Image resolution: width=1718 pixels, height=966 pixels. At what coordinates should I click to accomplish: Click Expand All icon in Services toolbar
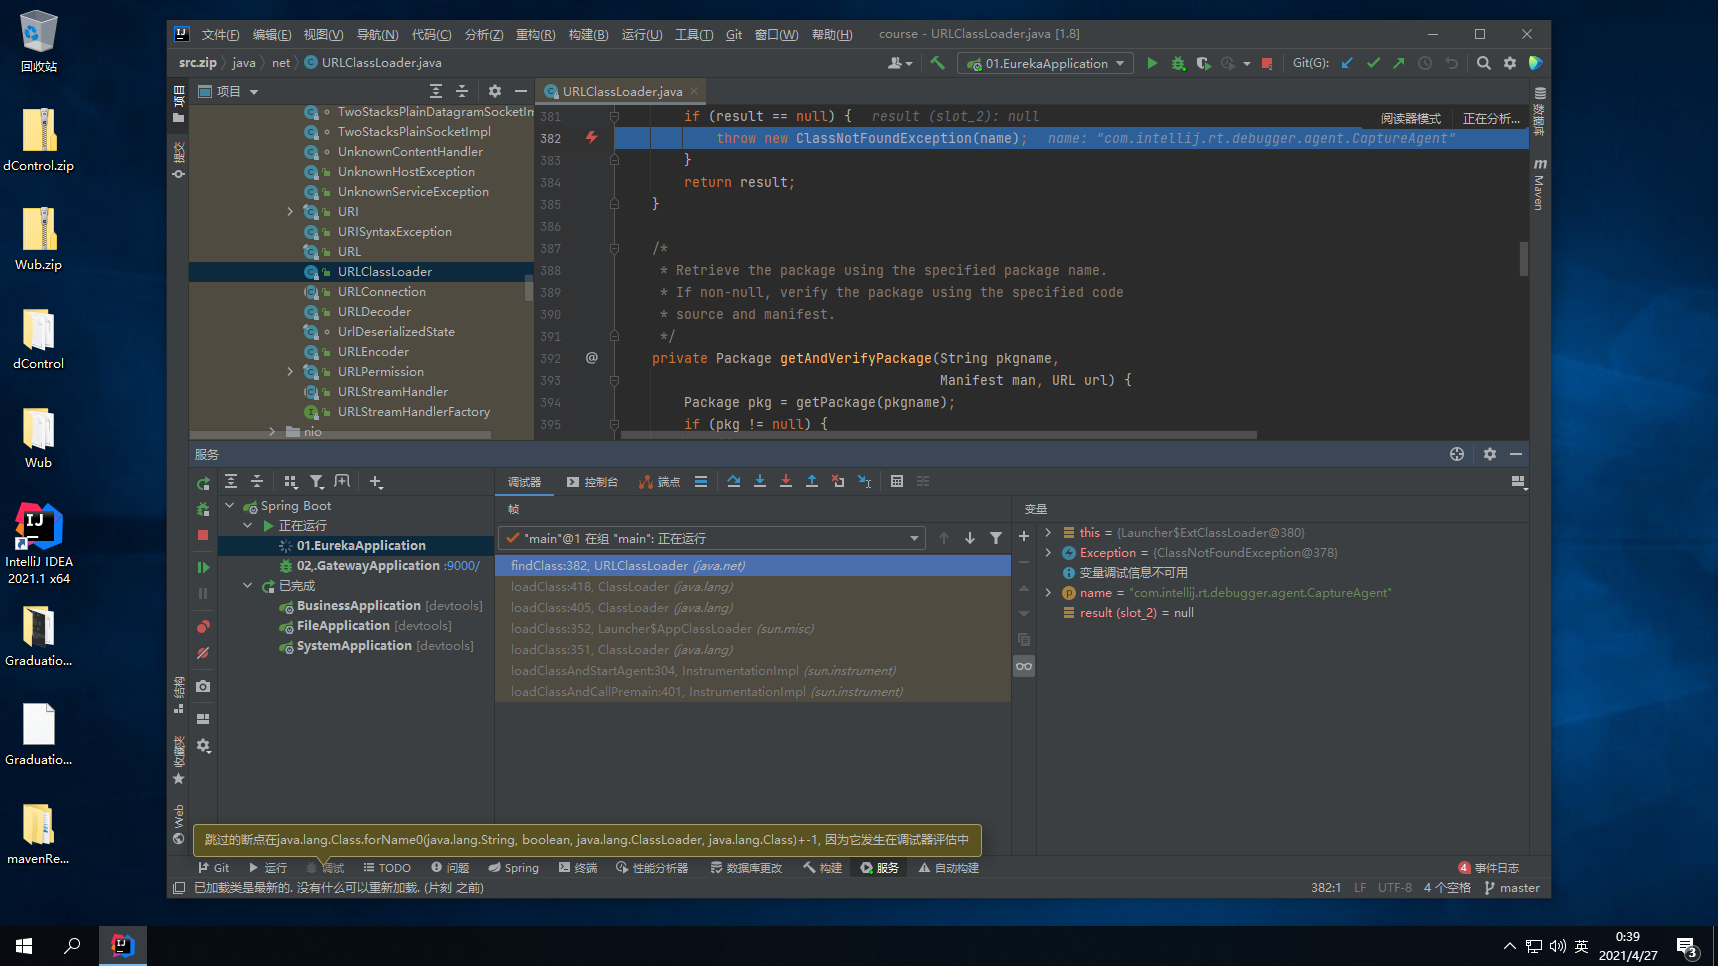[x=231, y=481]
